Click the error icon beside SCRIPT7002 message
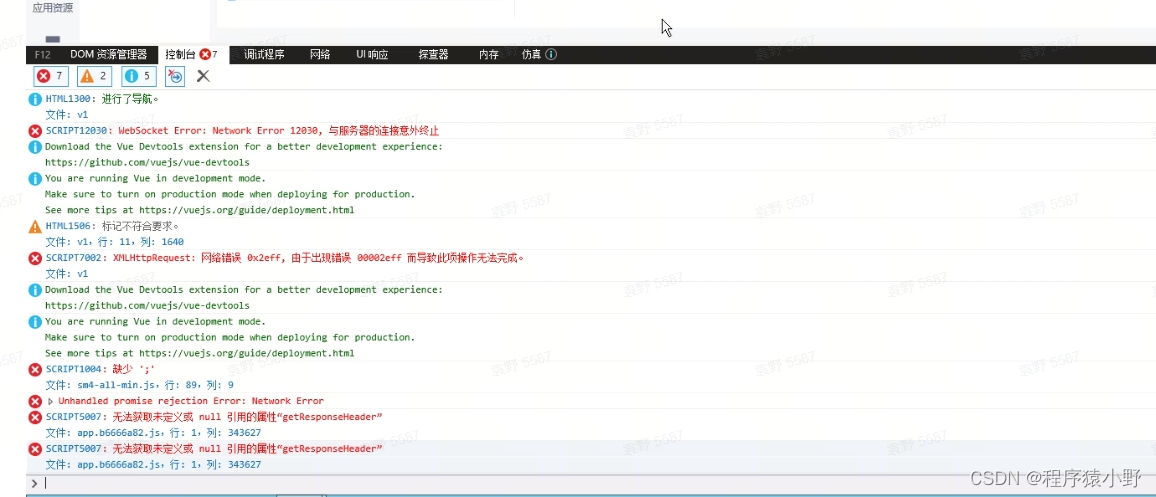Viewport: 1156px width, 497px height. tap(35, 258)
